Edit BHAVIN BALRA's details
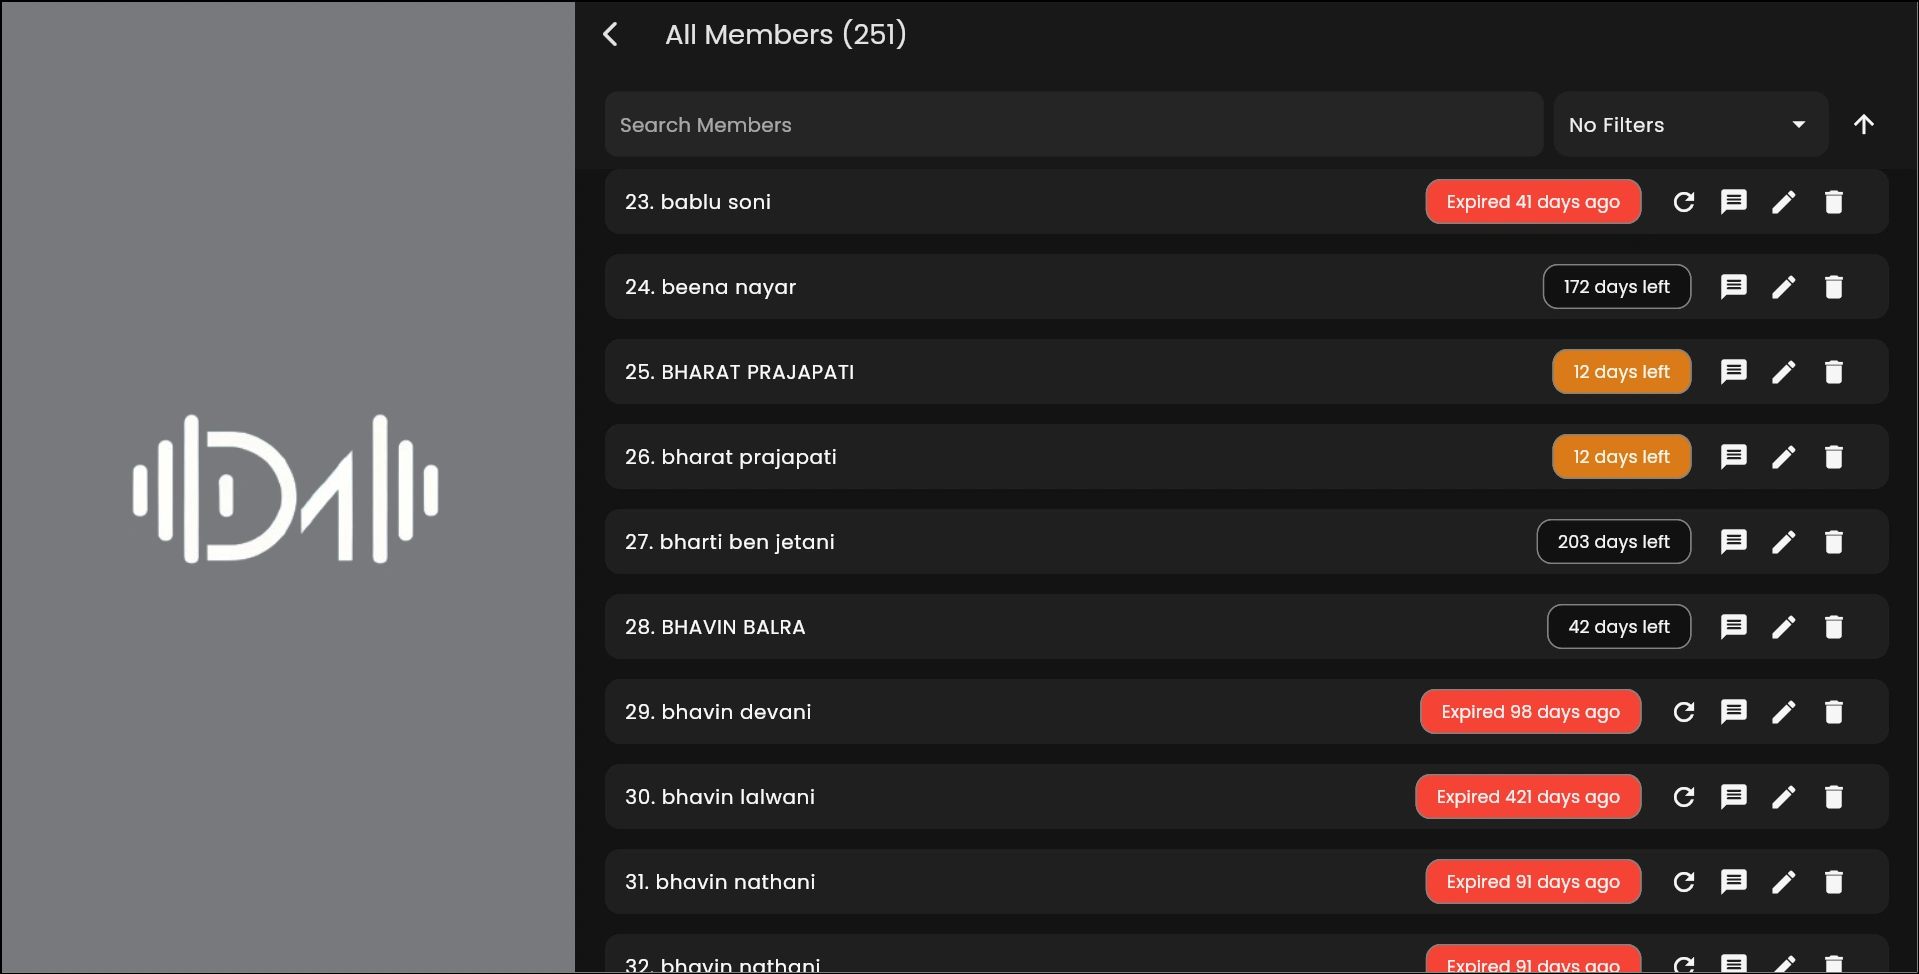This screenshot has height=974, width=1919. point(1783,627)
